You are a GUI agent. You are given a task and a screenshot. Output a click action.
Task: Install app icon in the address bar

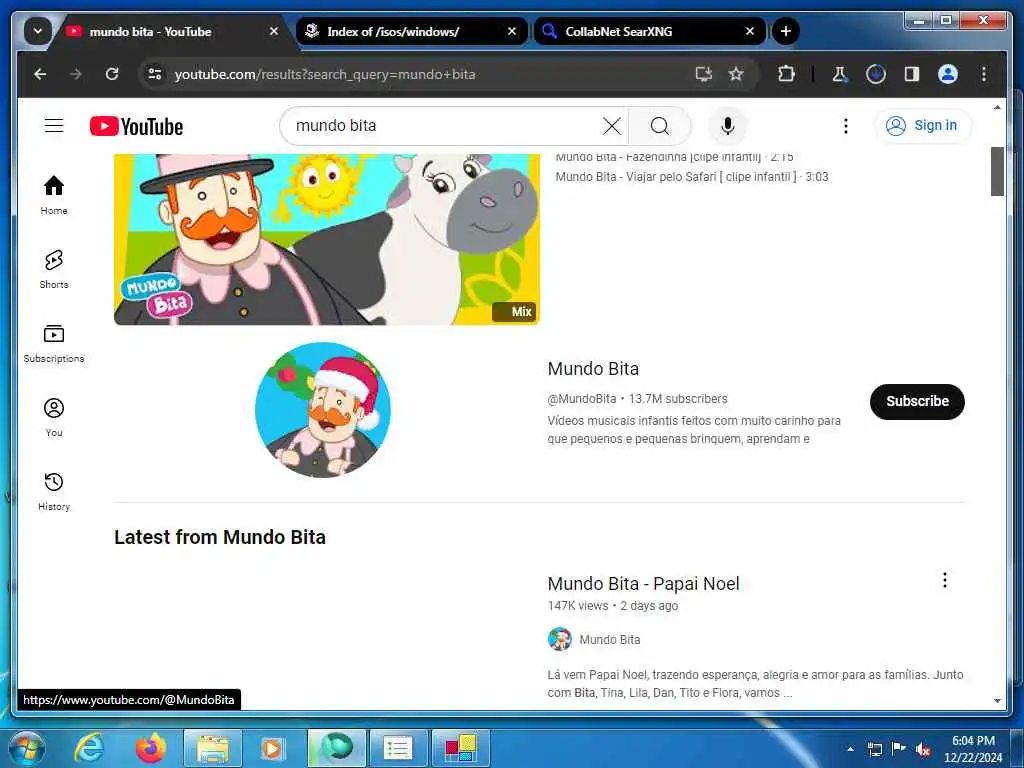pyautogui.click(x=703, y=74)
